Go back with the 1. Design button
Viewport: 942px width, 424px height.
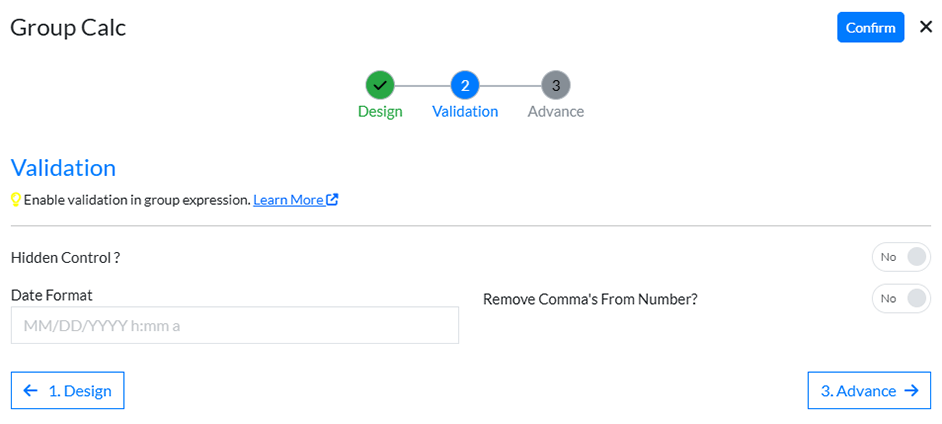click(x=68, y=391)
